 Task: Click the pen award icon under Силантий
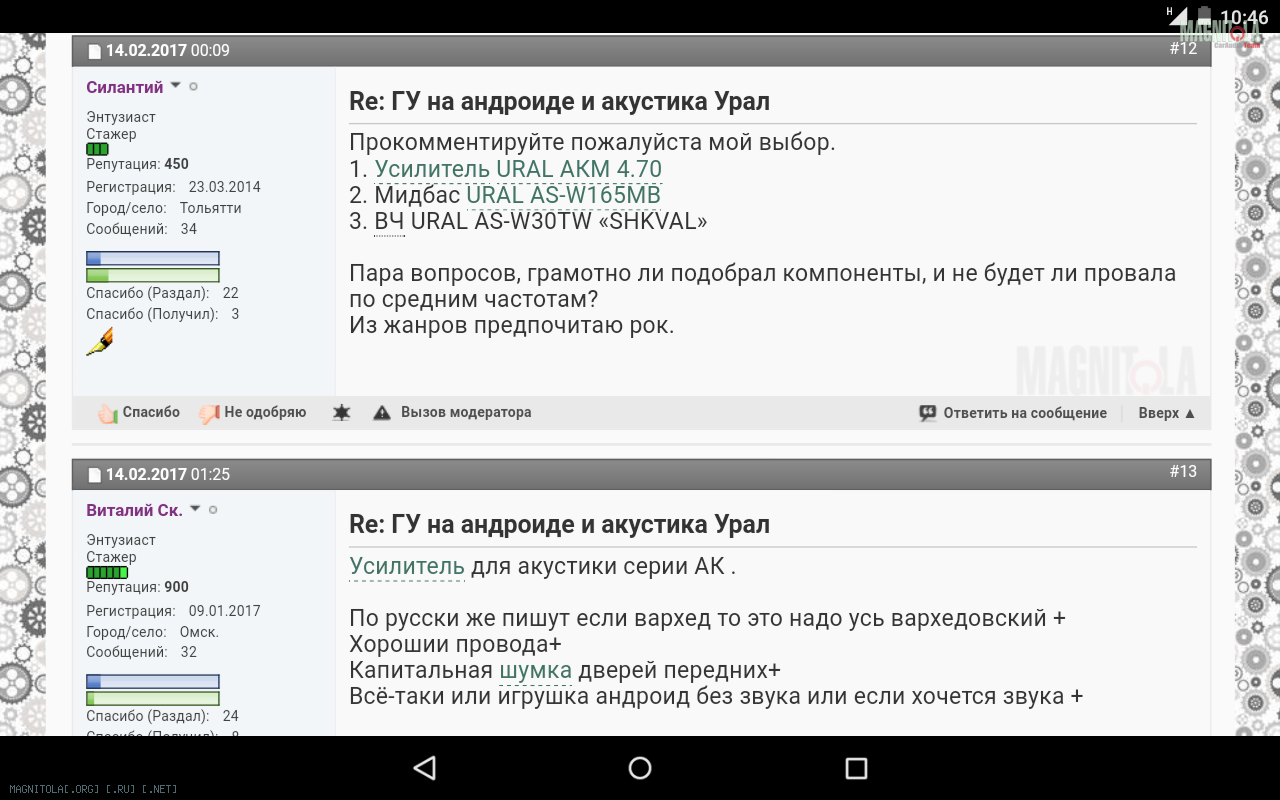click(x=99, y=342)
